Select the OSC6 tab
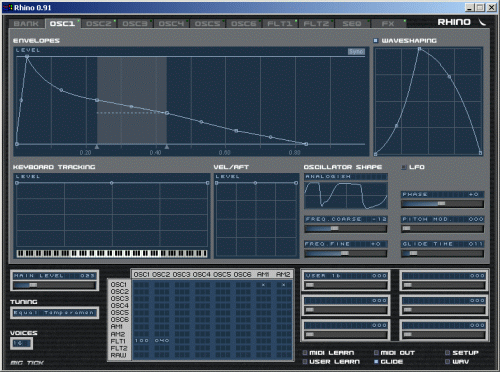 click(244, 24)
